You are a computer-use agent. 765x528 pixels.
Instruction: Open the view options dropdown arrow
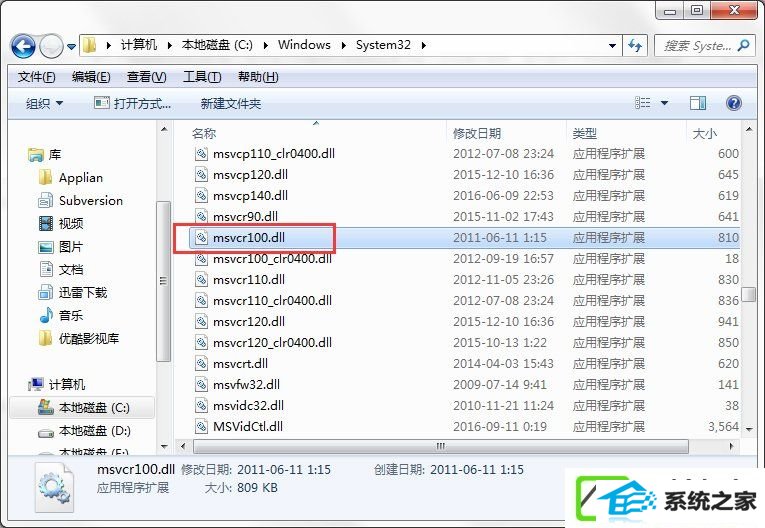pos(664,103)
